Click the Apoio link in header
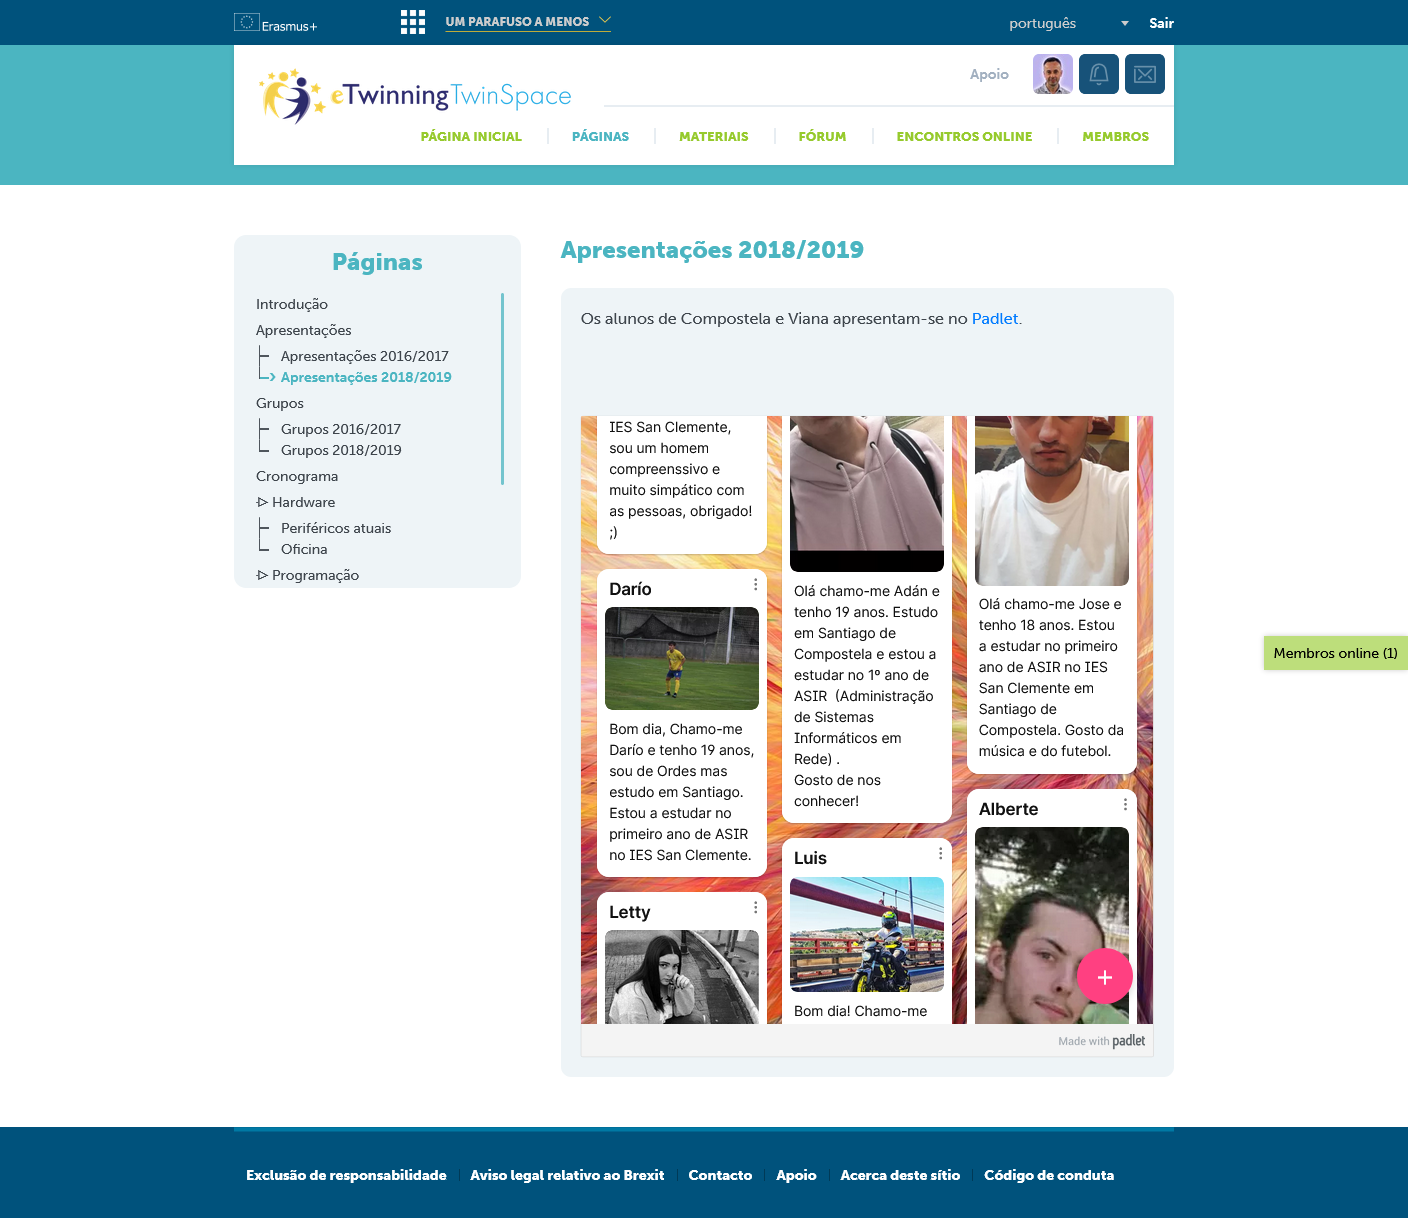1408x1218 pixels. click(x=989, y=74)
